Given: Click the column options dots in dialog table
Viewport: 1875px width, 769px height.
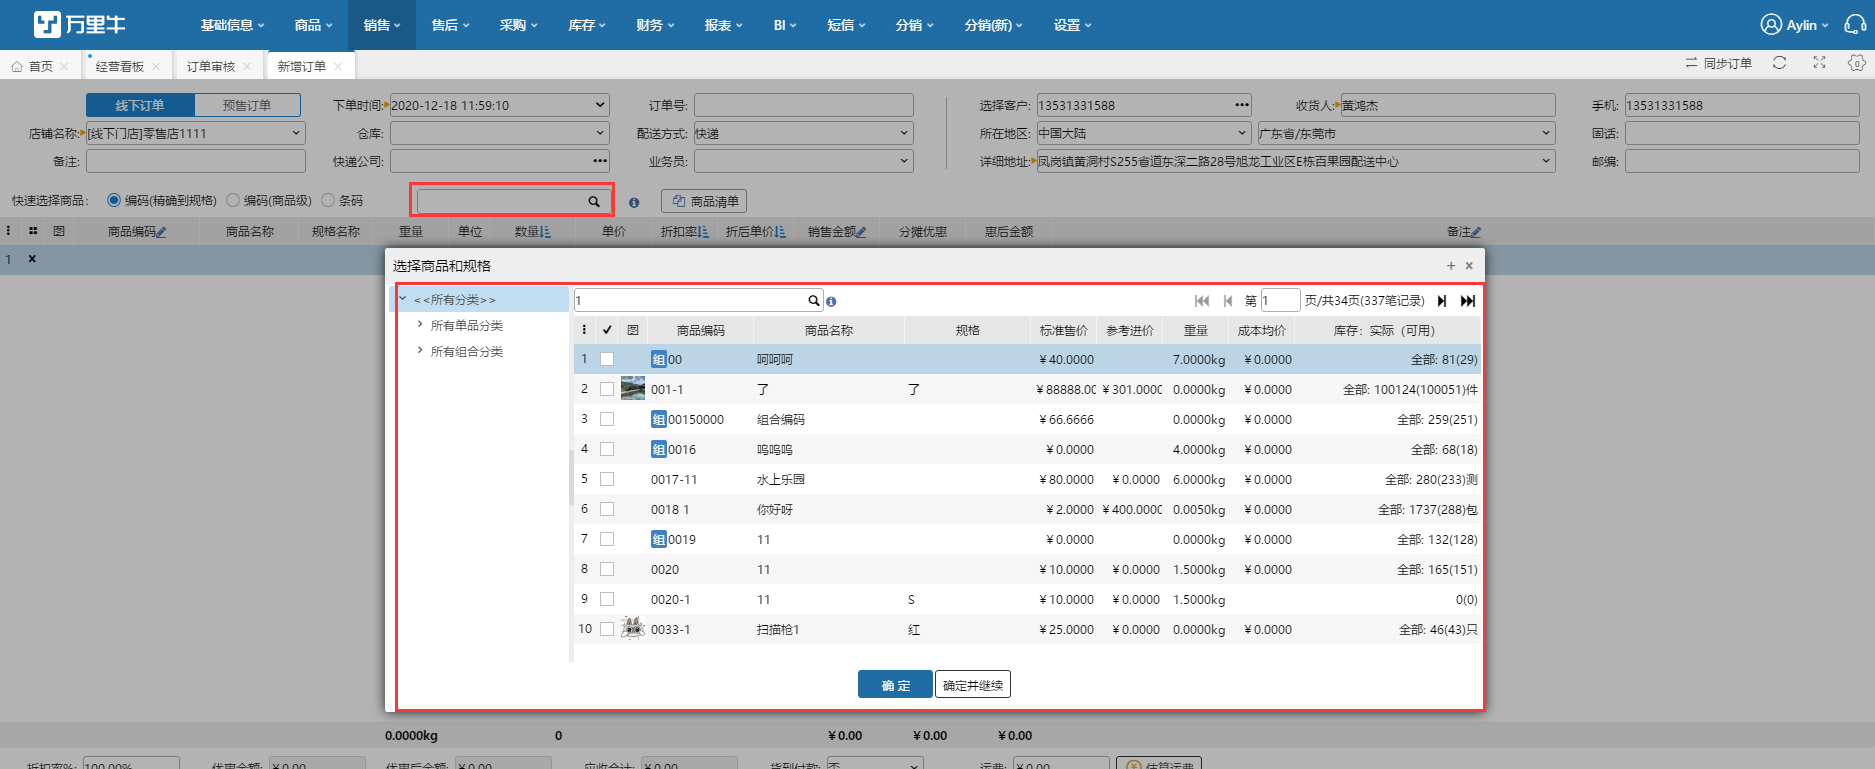Looking at the screenshot, I should (585, 330).
